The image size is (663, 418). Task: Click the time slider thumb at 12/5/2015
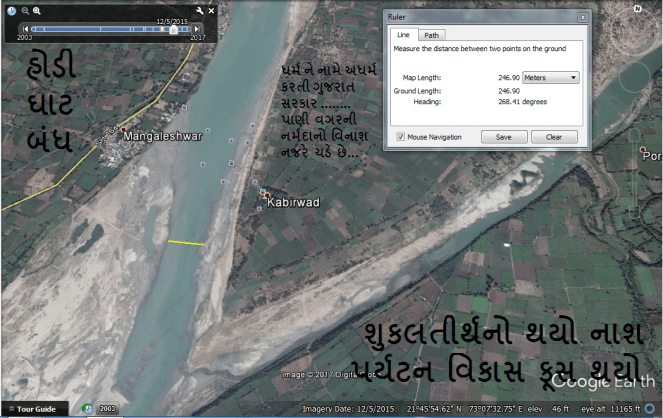(173, 30)
